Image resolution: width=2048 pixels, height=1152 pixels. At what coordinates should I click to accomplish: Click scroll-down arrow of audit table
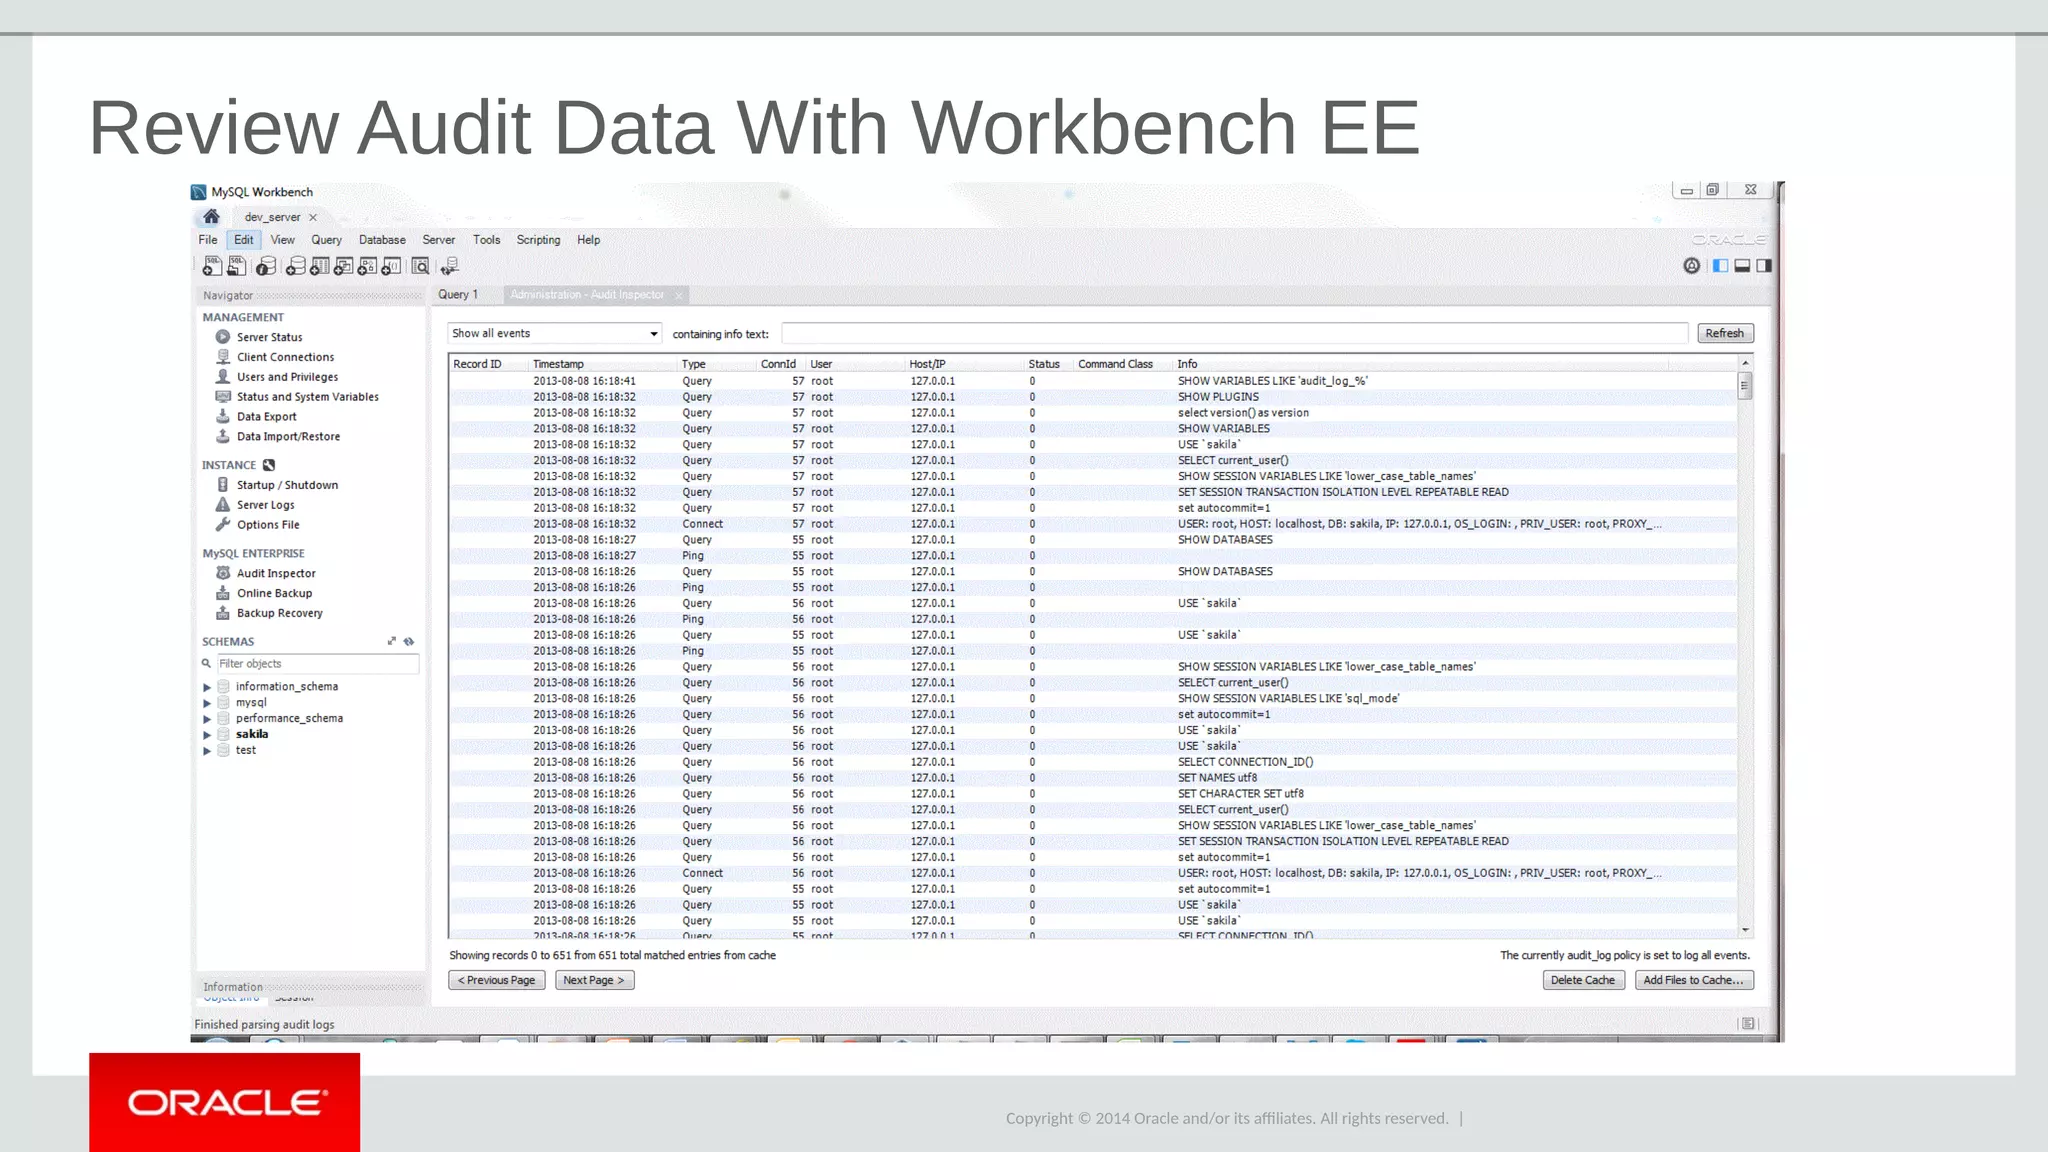(x=1745, y=930)
